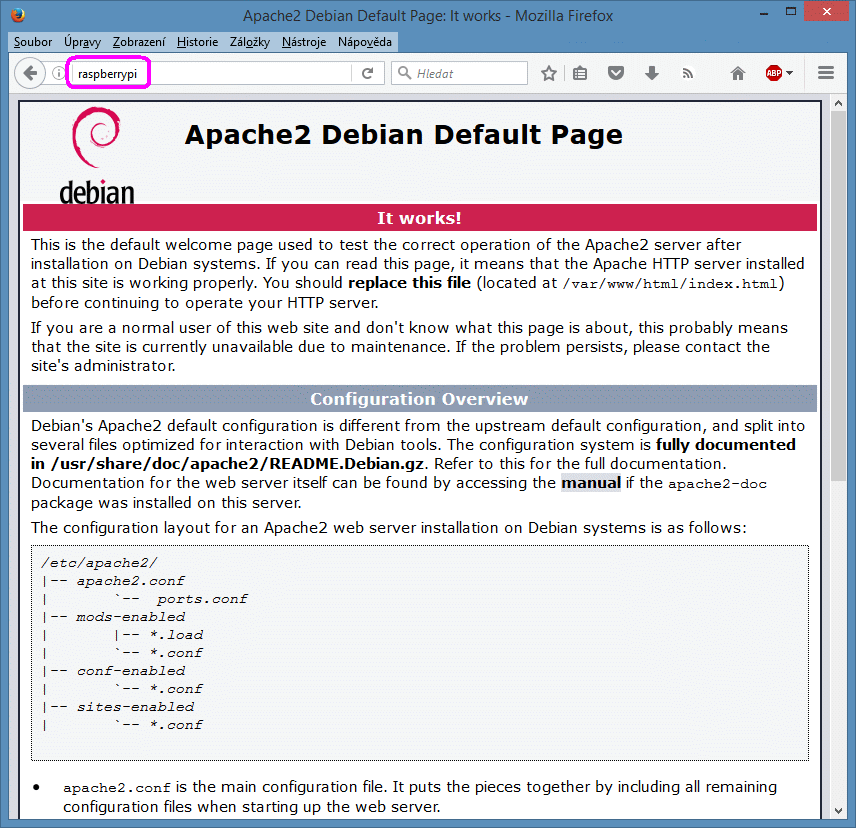Click the 'ports.conf' line in tree
Viewport: 856px width, 828px height.
point(202,599)
